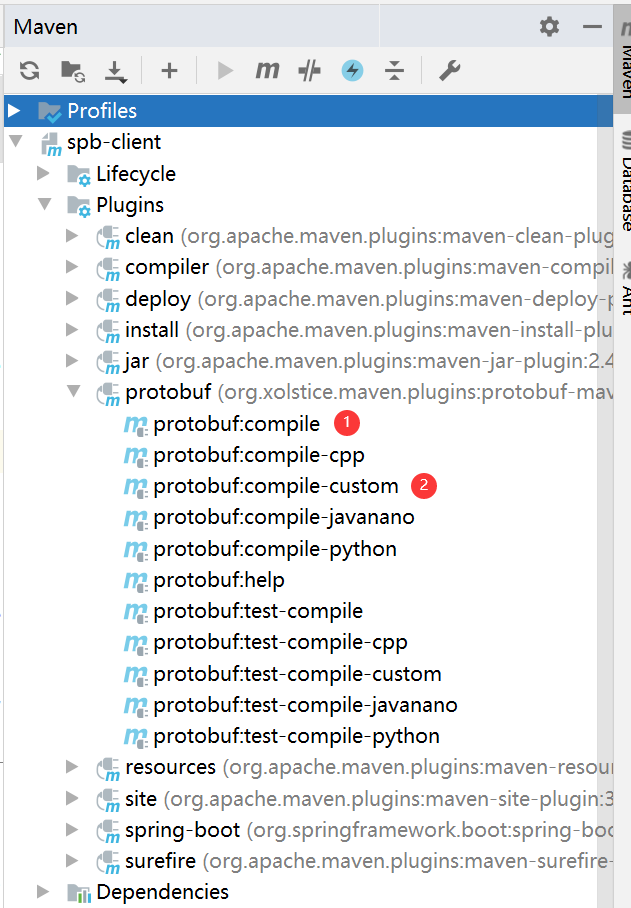631x908 pixels.
Task: Select protobuf:compile-custom goal
Action: (276, 486)
